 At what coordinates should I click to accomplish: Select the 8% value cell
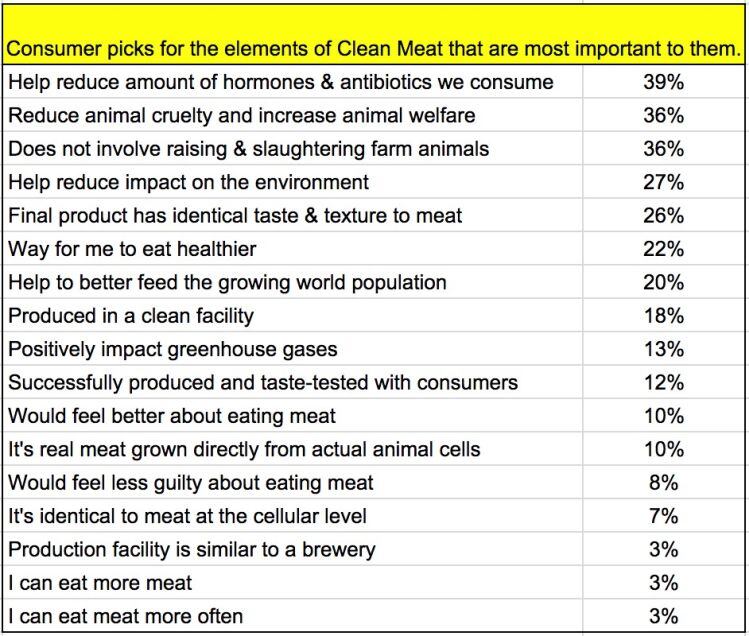tap(663, 483)
